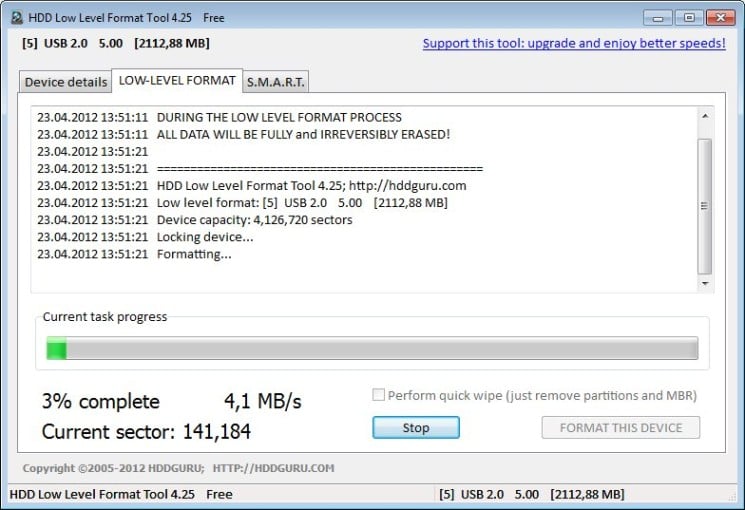
Task: Click the '3% complete' status text
Action: click(x=101, y=402)
